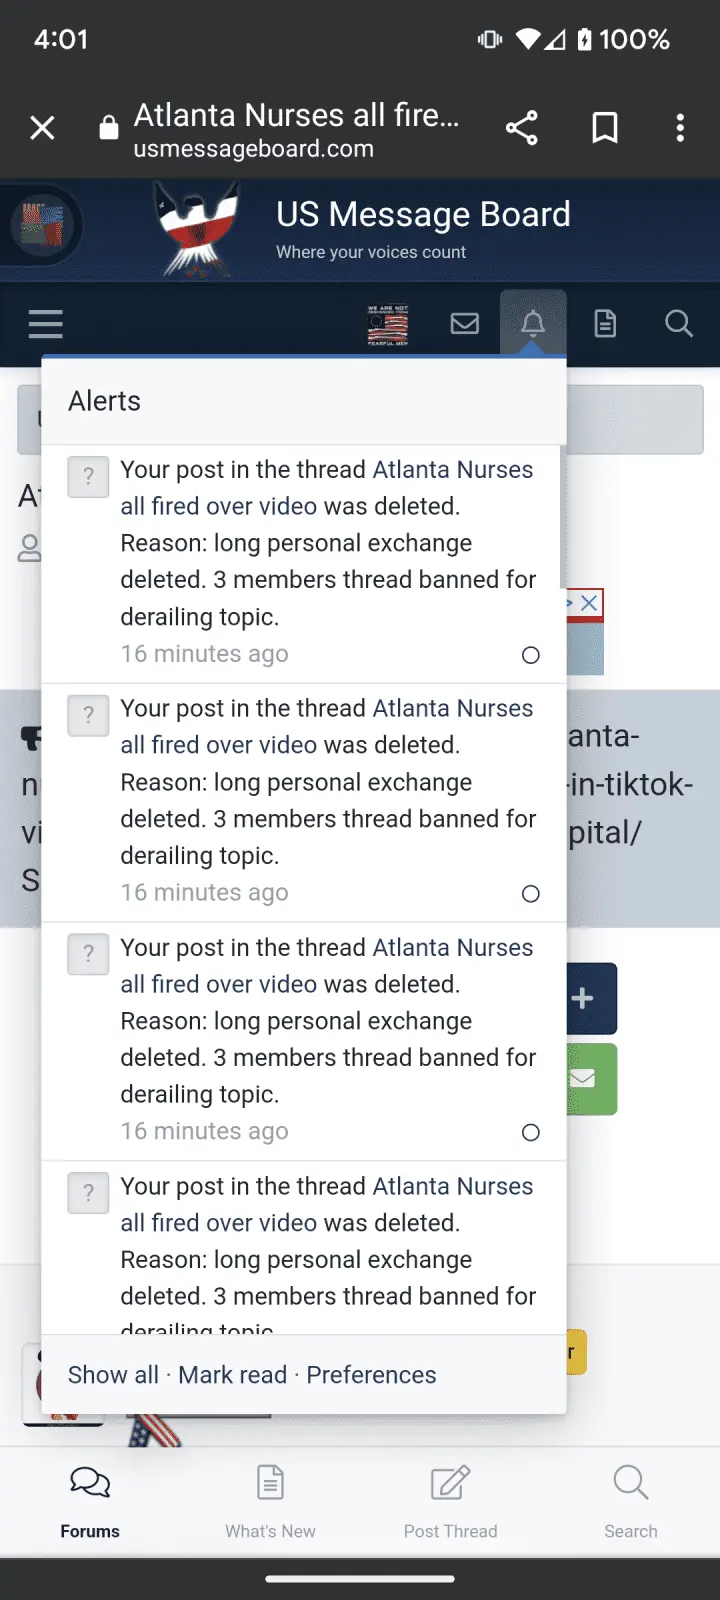This screenshot has height=1600, width=720.
Task: Open browser three-dot overflow menu
Action: (x=680, y=128)
